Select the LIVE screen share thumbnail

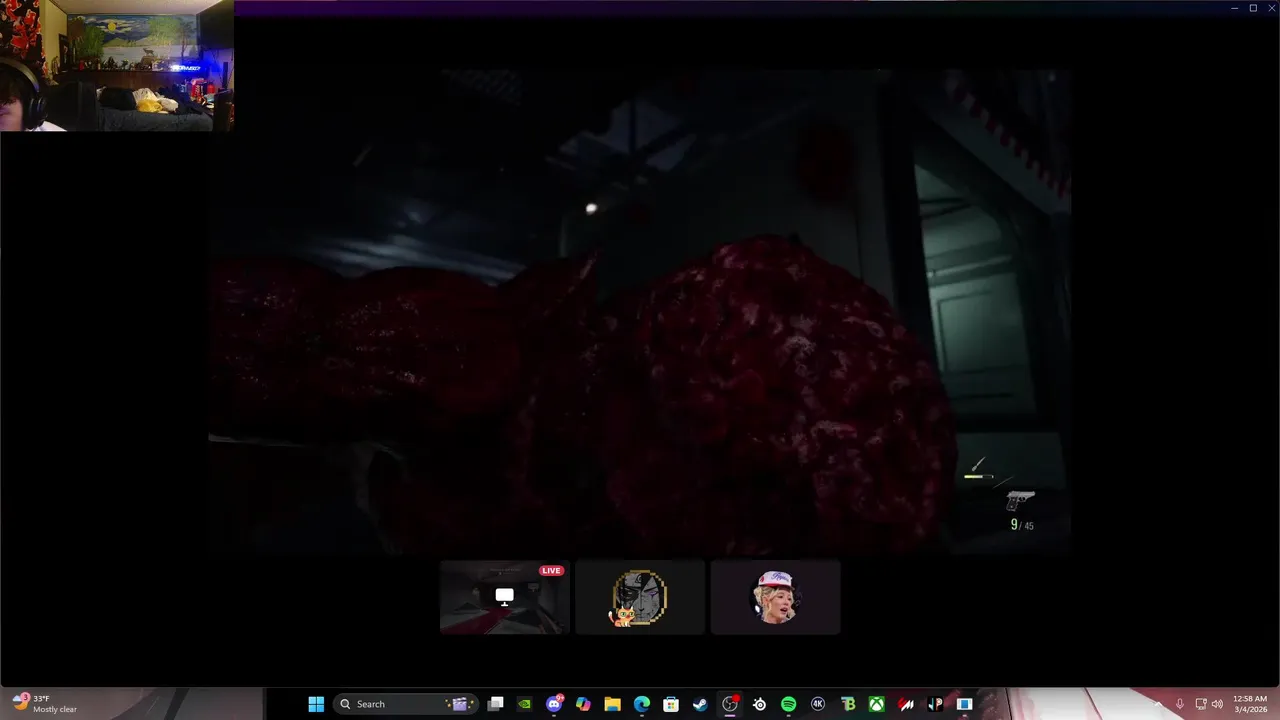pyautogui.click(x=505, y=597)
